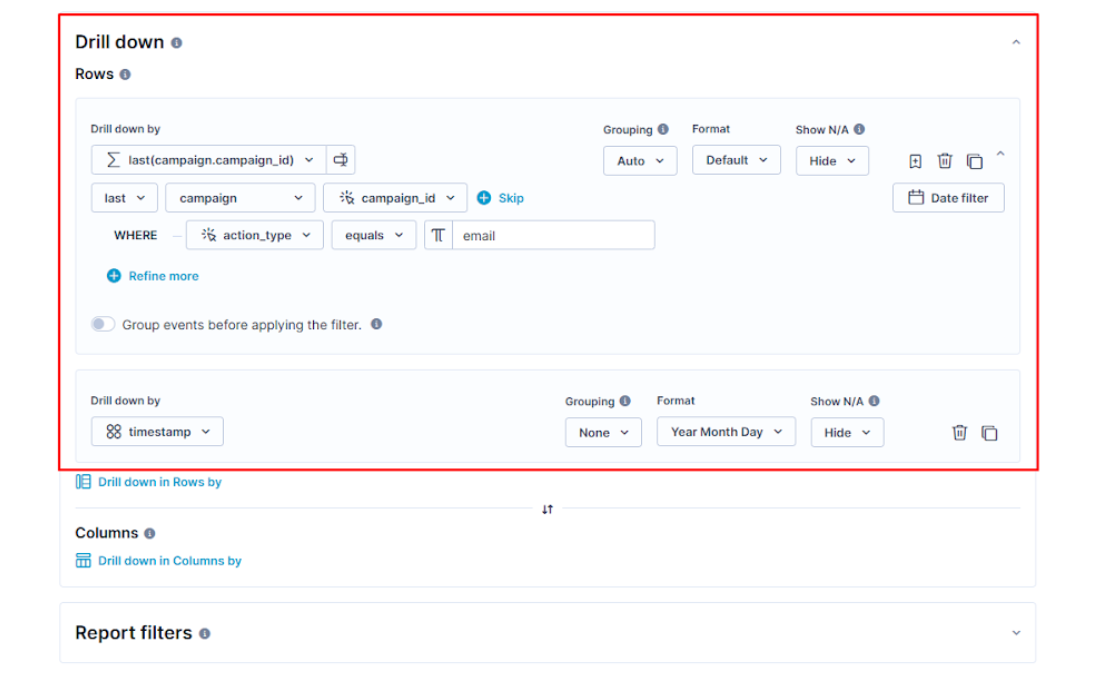This screenshot has height=673, width=1101.
Task: Open the equals operator dropdown
Action: 374,236
